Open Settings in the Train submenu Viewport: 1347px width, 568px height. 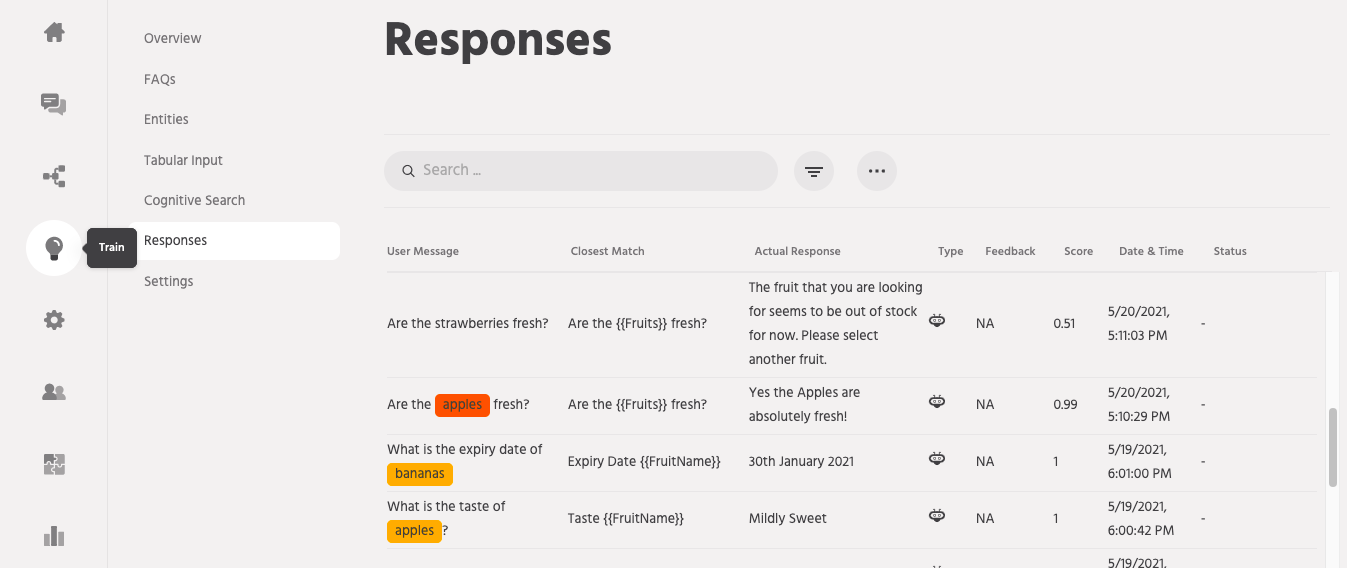click(168, 281)
